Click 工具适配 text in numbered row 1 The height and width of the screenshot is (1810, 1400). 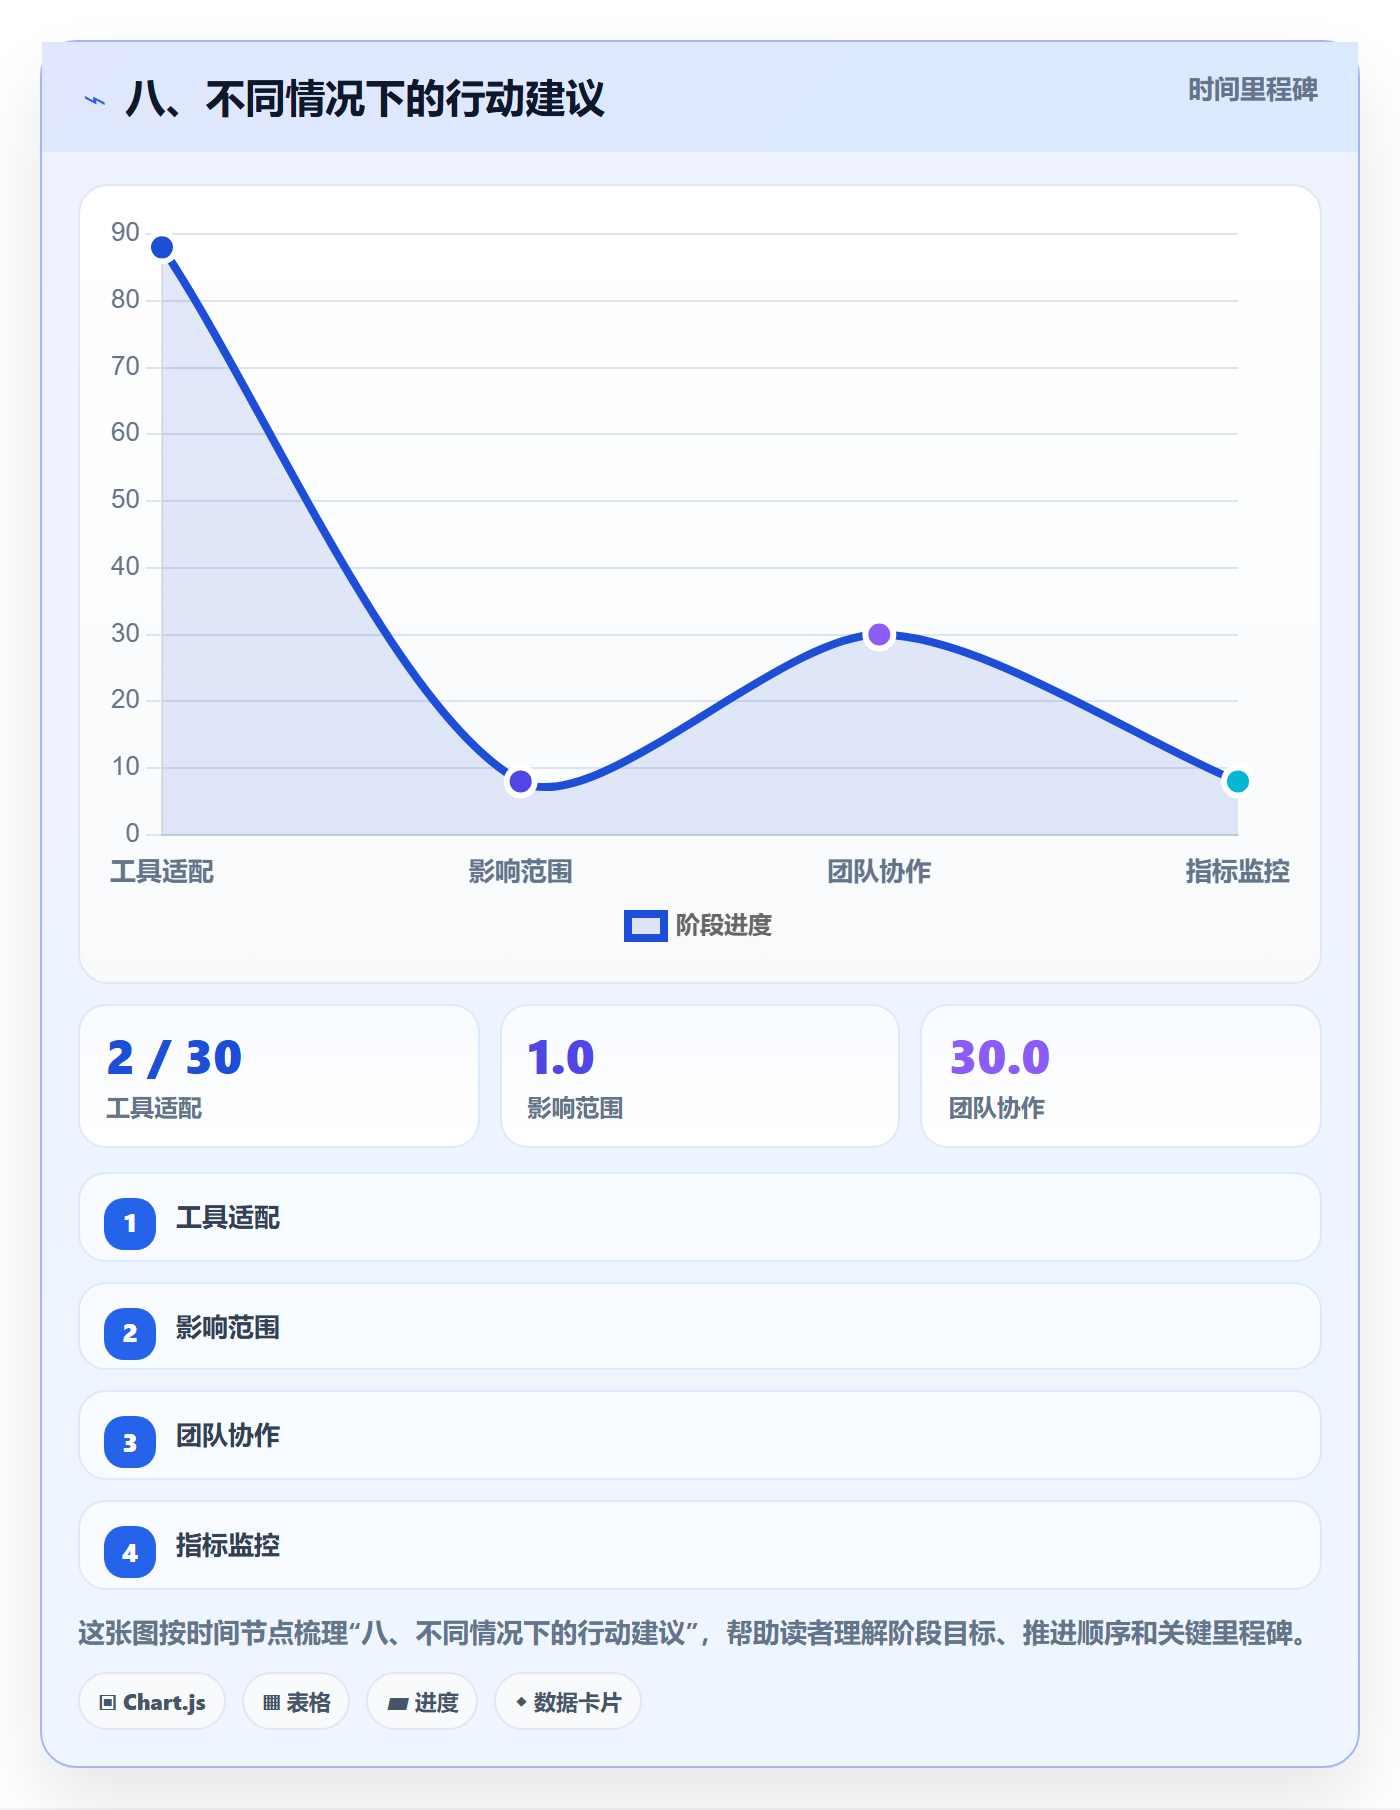click(x=228, y=1218)
